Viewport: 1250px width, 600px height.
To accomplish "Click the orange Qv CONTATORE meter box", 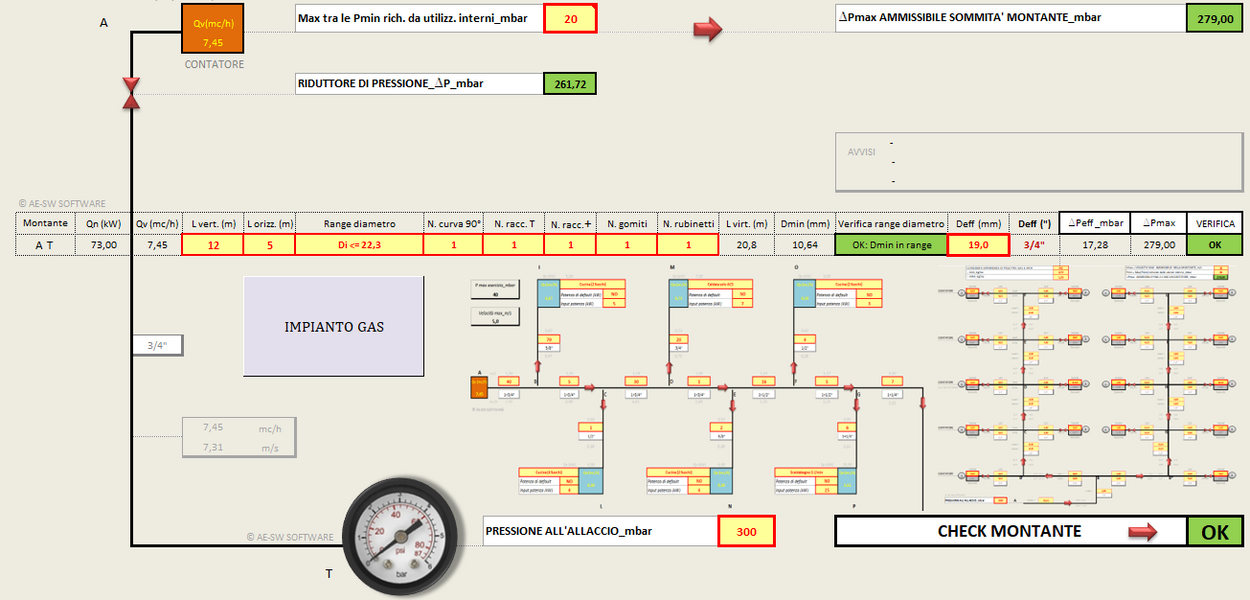I will [212, 28].
